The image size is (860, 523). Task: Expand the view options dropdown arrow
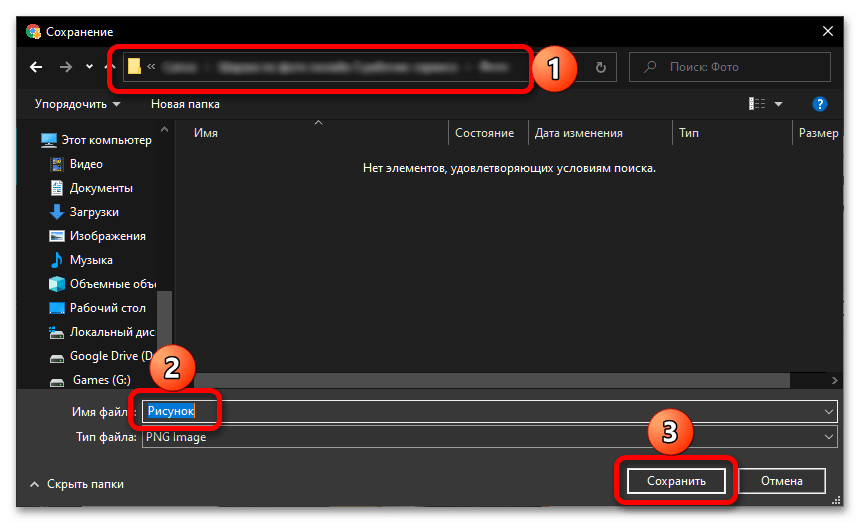tap(778, 104)
